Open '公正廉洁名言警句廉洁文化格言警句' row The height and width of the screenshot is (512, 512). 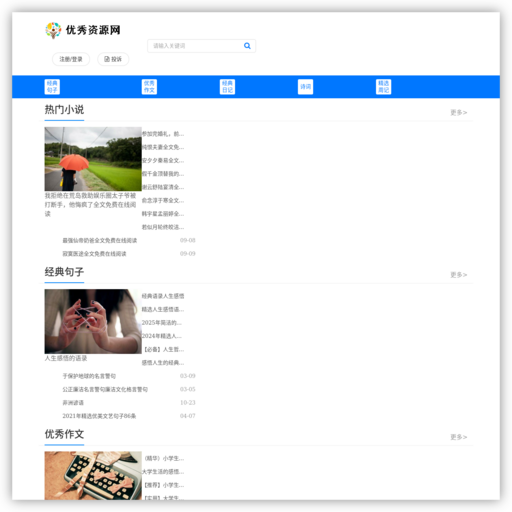pyautogui.click(x=105, y=389)
